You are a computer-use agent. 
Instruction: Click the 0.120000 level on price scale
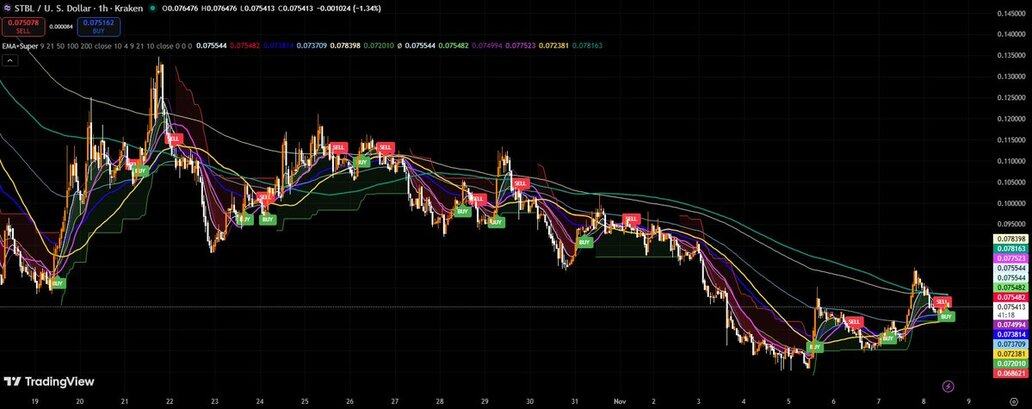pos(1012,118)
